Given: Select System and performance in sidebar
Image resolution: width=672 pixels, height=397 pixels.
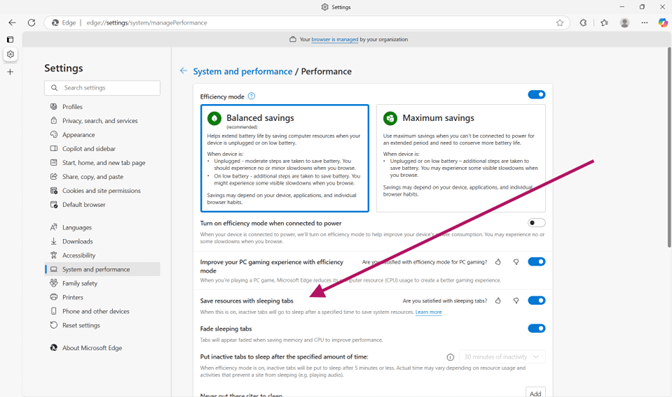Looking at the screenshot, I should click(102, 269).
